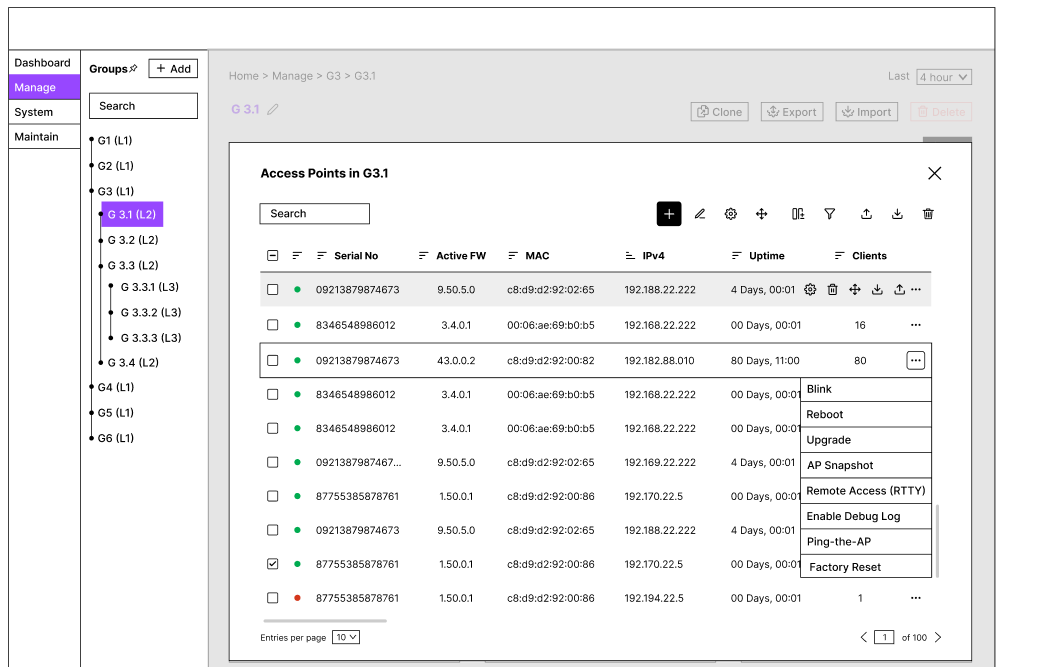Open the three-dot menu in the highlighted first row
The height and width of the screenshot is (667, 1050).
pos(916,289)
